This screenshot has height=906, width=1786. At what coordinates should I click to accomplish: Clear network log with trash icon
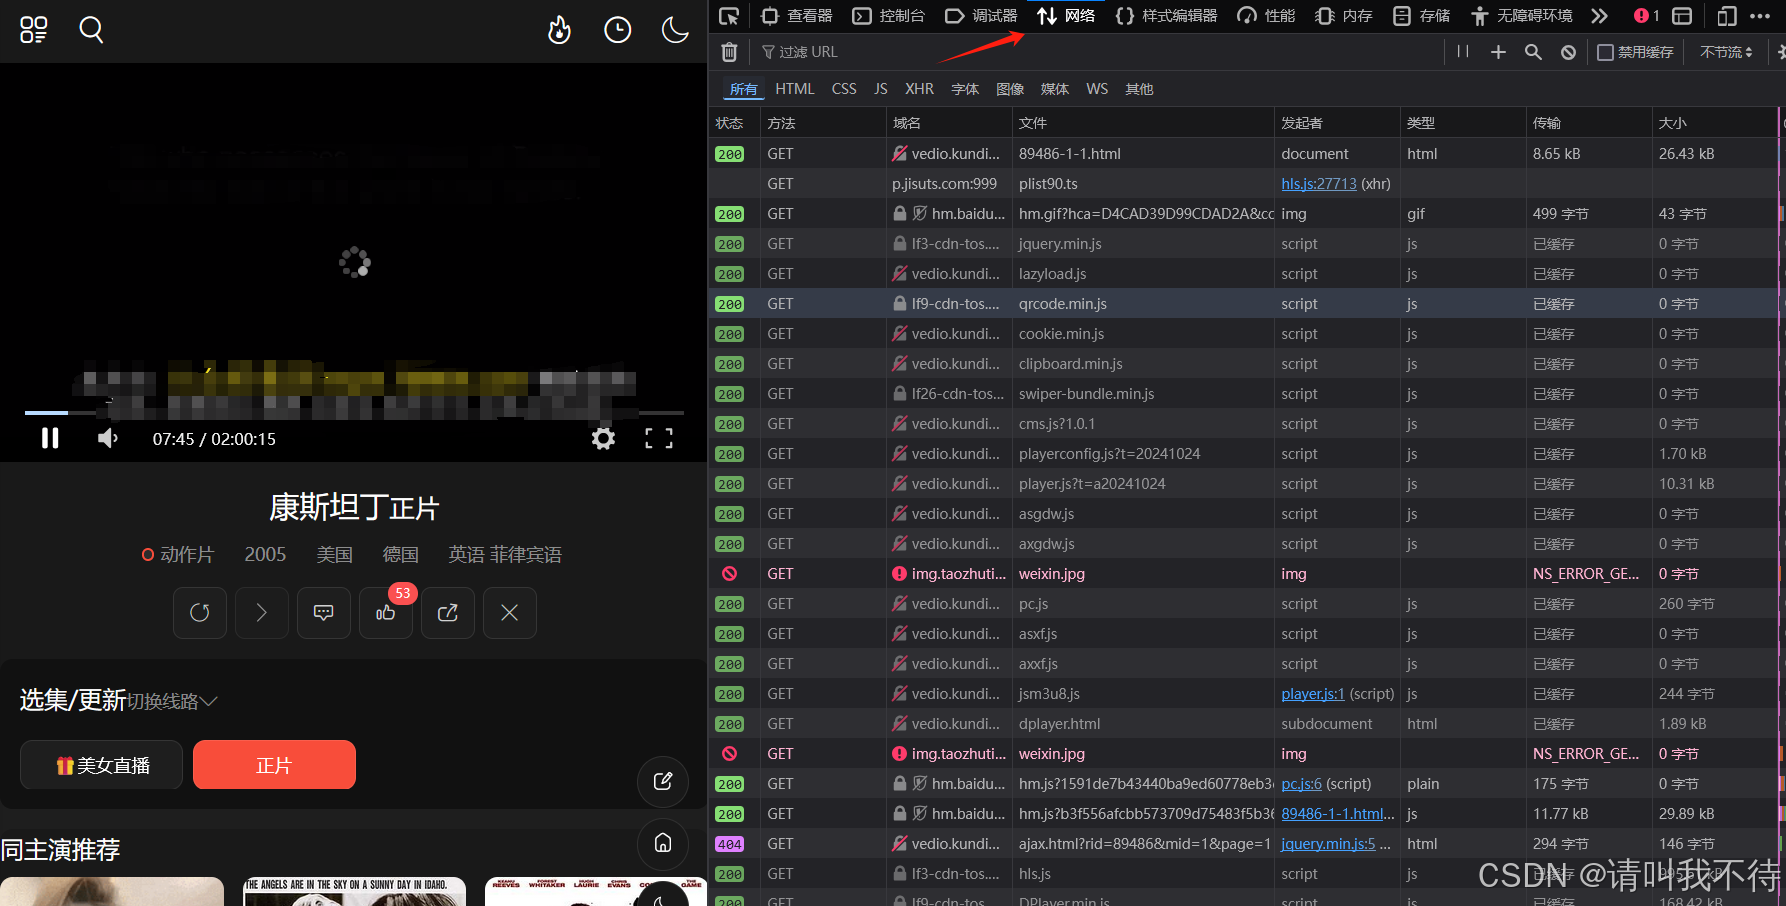[x=729, y=52]
